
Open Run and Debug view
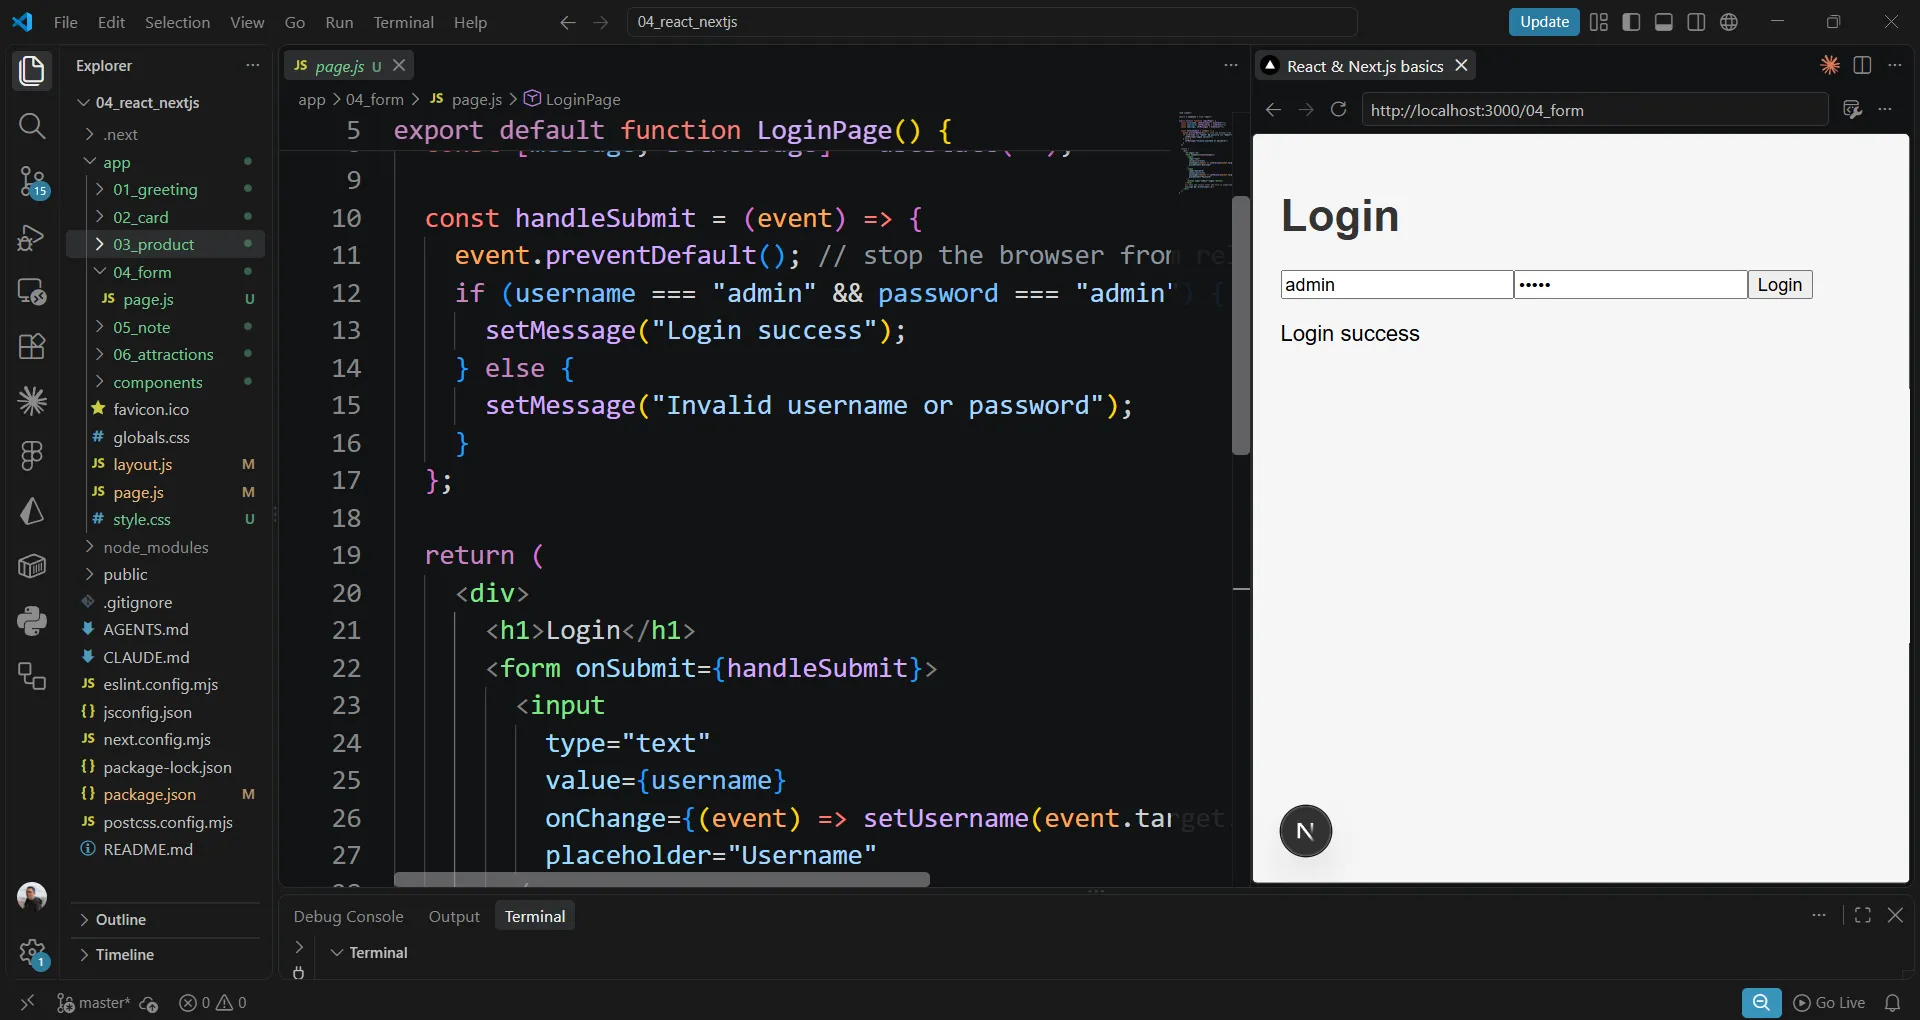(x=32, y=237)
